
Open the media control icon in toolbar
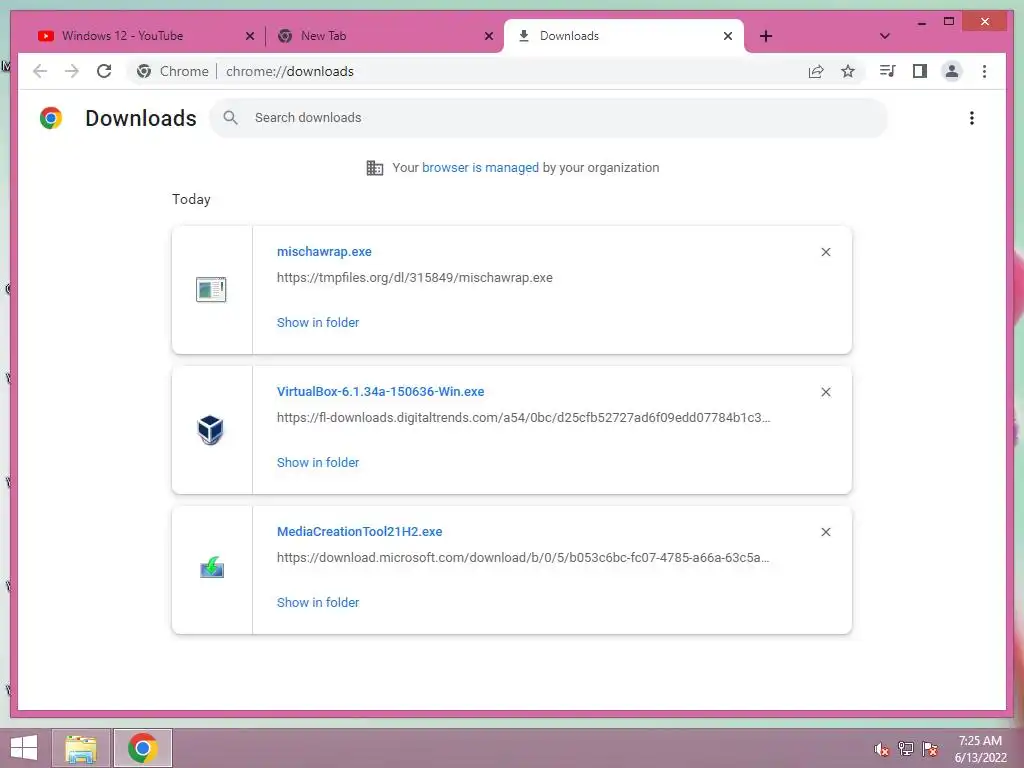coord(887,71)
